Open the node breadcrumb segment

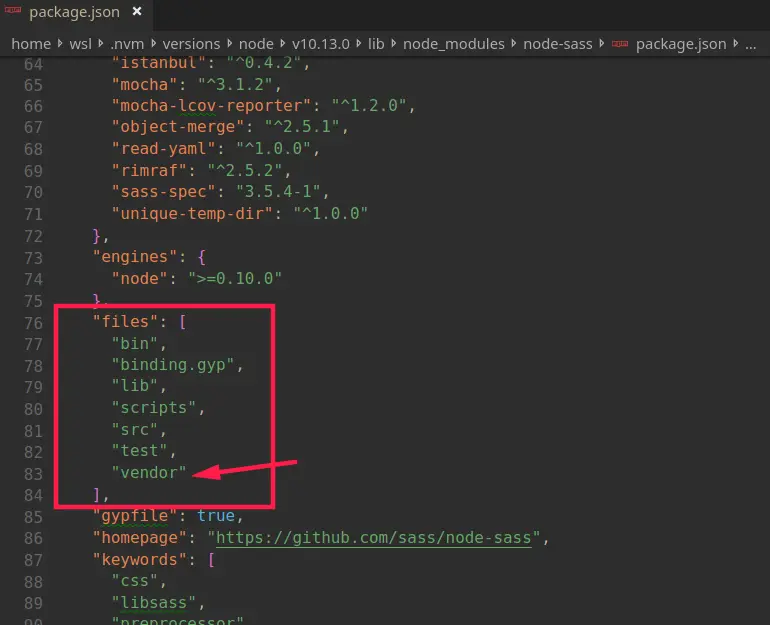tap(256, 44)
